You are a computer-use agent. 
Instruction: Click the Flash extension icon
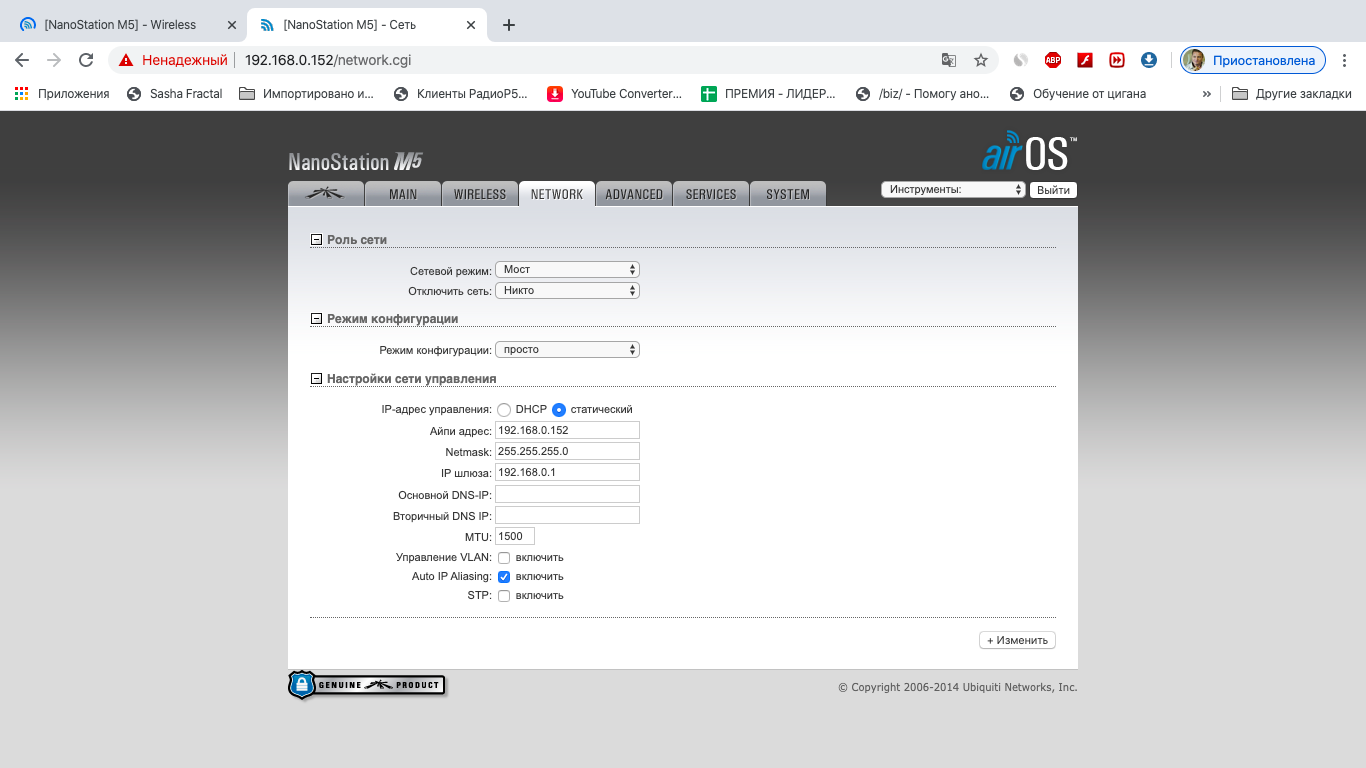click(1084, 60)
